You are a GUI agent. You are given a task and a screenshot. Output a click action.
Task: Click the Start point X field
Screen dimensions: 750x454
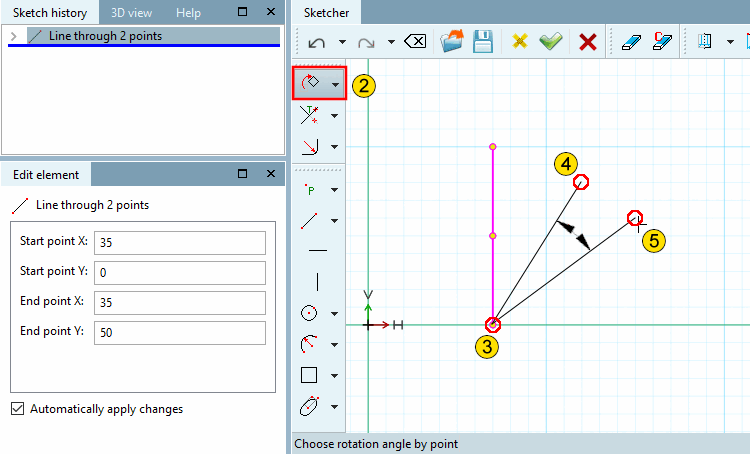(x=180, y=243)
